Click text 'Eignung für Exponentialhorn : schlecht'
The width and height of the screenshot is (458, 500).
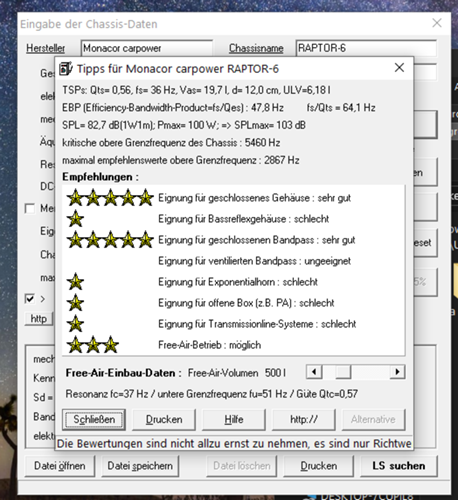coord(238,282)
